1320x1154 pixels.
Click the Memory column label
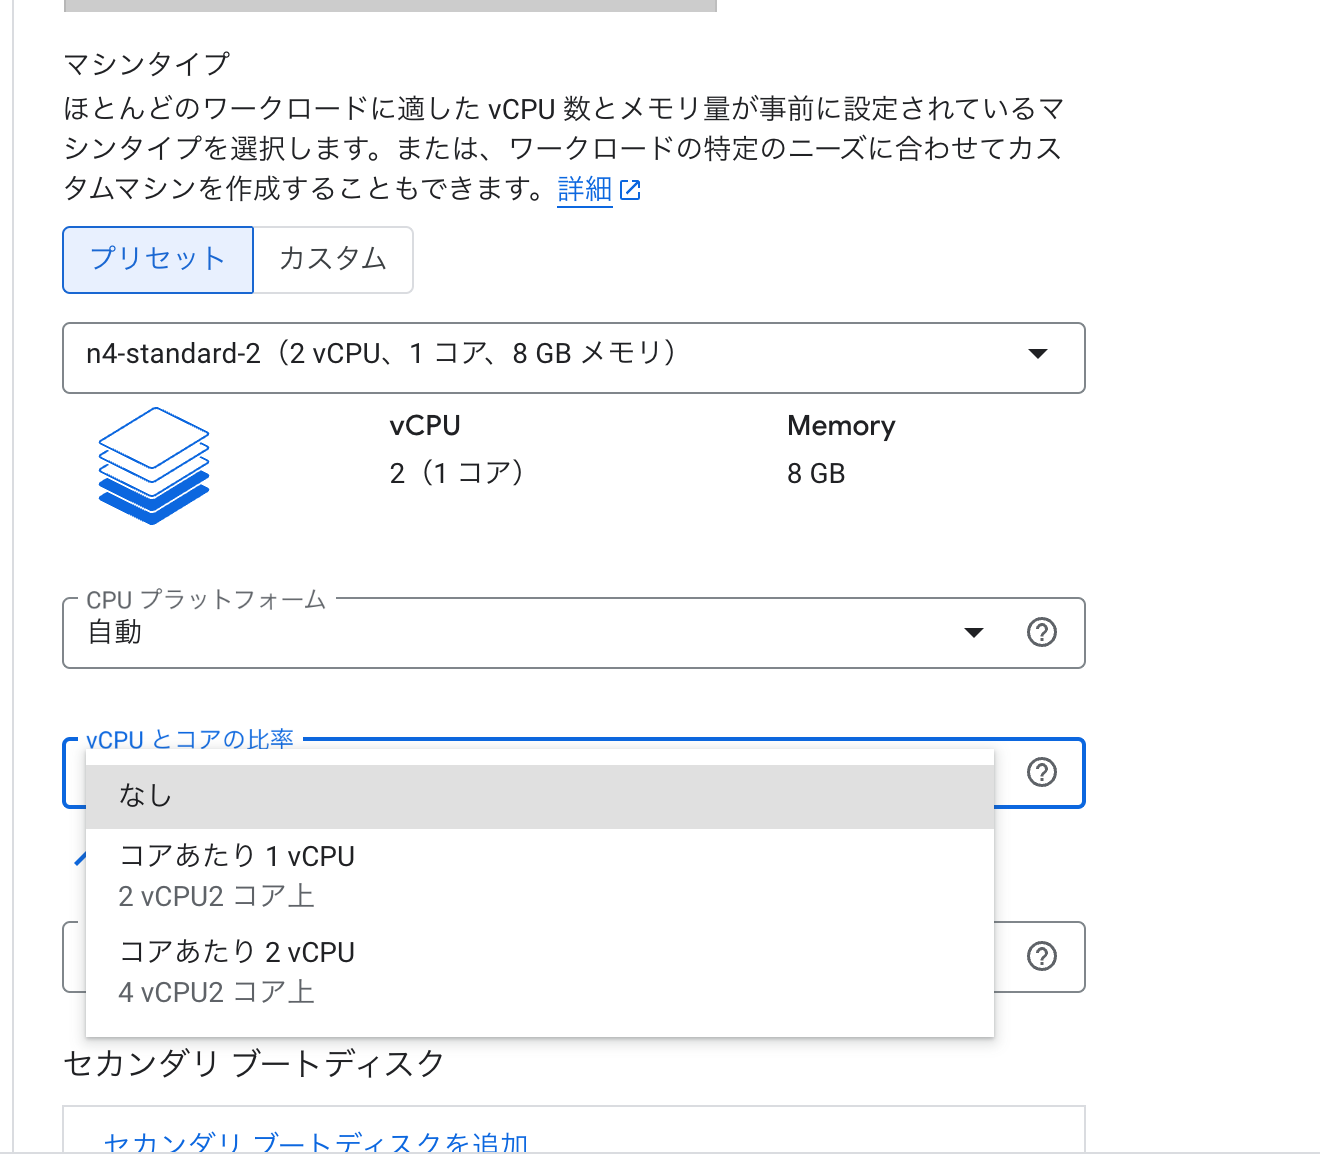click(x=841, y=426)
